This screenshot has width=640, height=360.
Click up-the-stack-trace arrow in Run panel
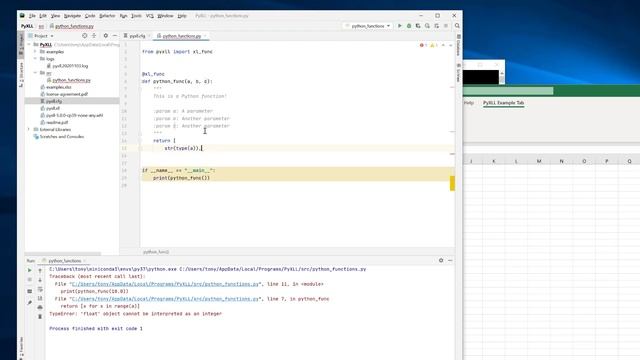40,271
